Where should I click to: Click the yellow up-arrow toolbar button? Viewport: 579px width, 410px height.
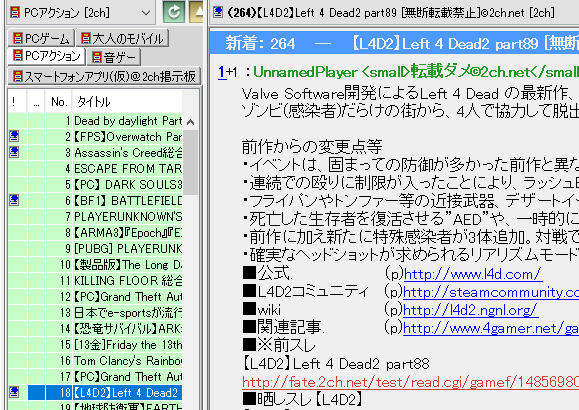[x=196, y=12]
